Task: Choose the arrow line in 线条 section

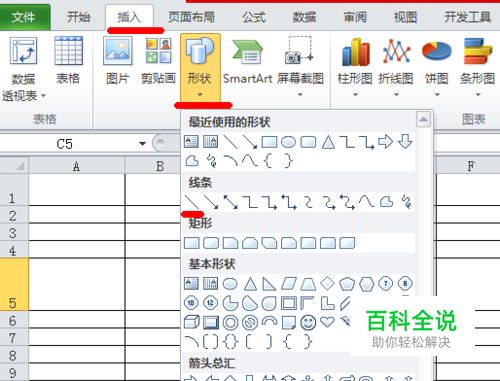Action: coord(211,202)
